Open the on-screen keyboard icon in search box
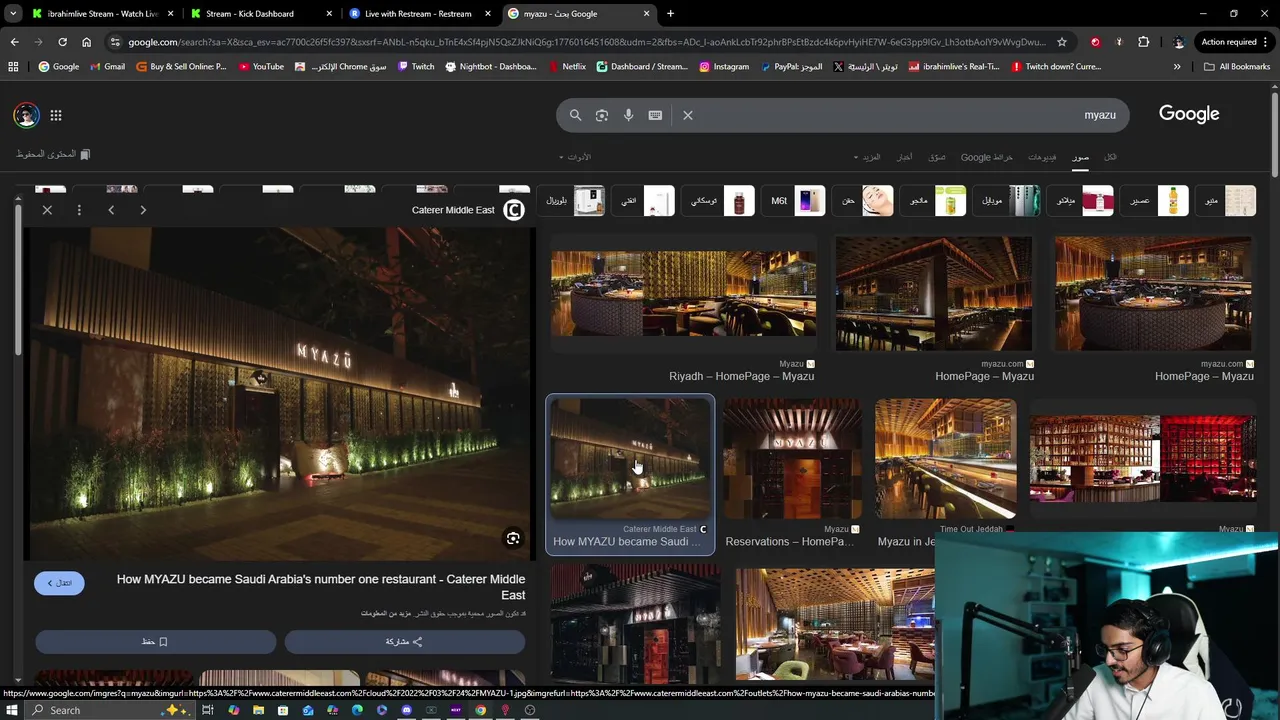 655,115
